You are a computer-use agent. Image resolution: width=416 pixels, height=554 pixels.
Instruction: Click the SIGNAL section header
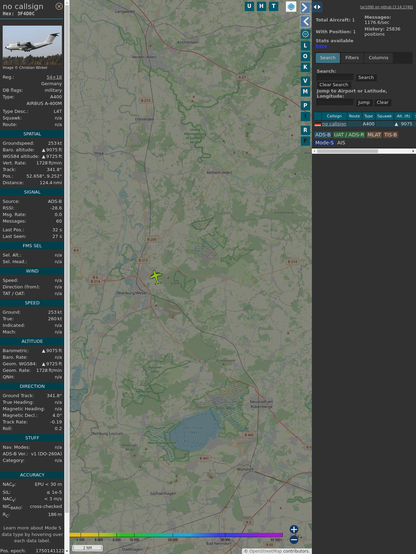click(x=32, y=192)
